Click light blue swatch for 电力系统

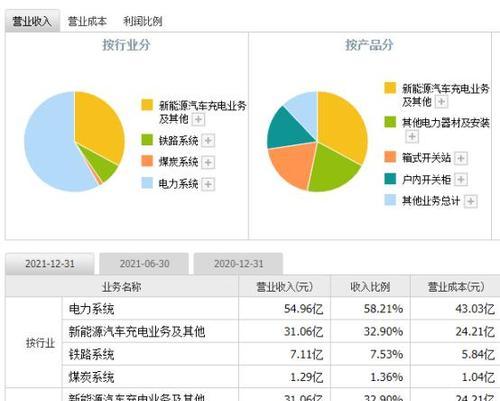[x=147, y=183]
